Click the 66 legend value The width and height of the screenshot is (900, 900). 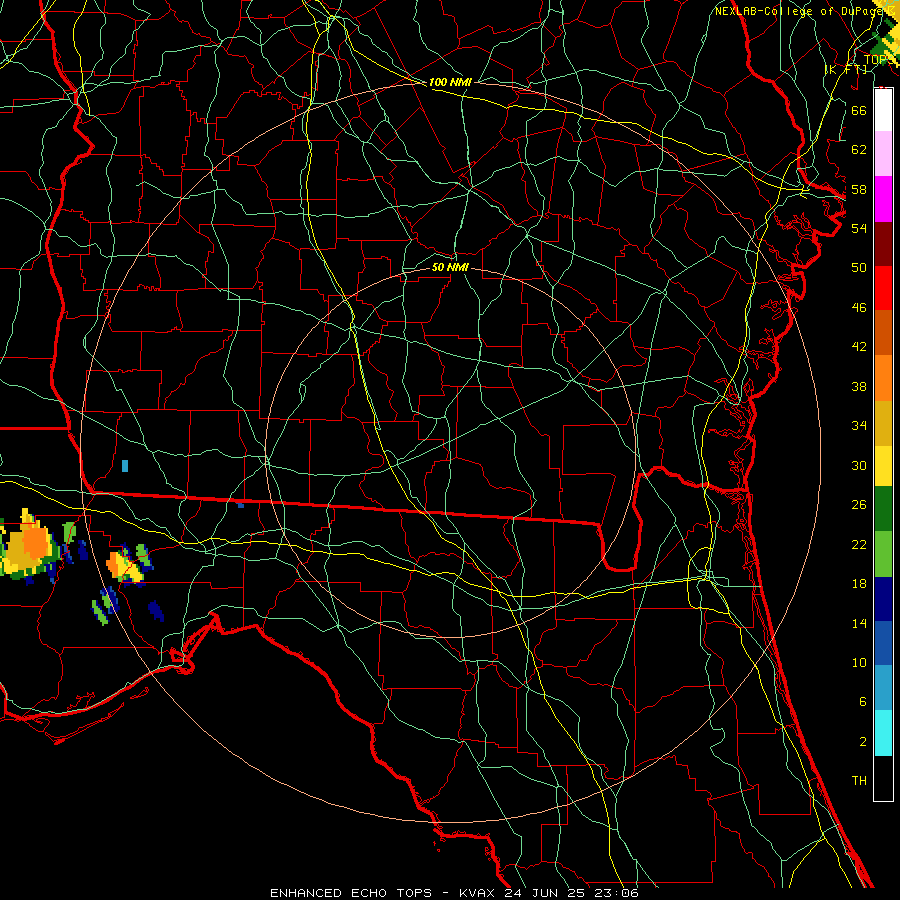(x=859, y=110)
